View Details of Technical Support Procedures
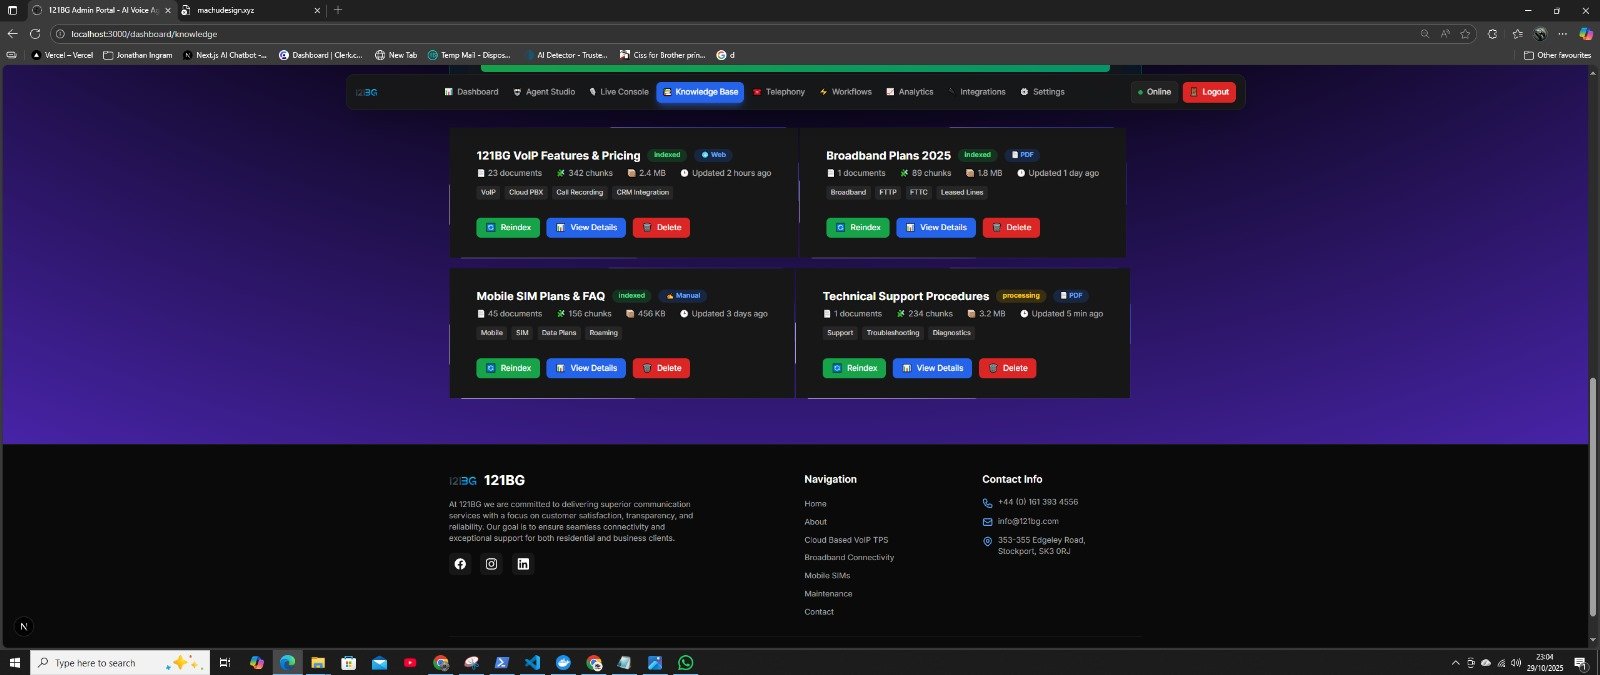Image resolution: width=1600 pixels, height=675 pixels. [x=932, y=368]
